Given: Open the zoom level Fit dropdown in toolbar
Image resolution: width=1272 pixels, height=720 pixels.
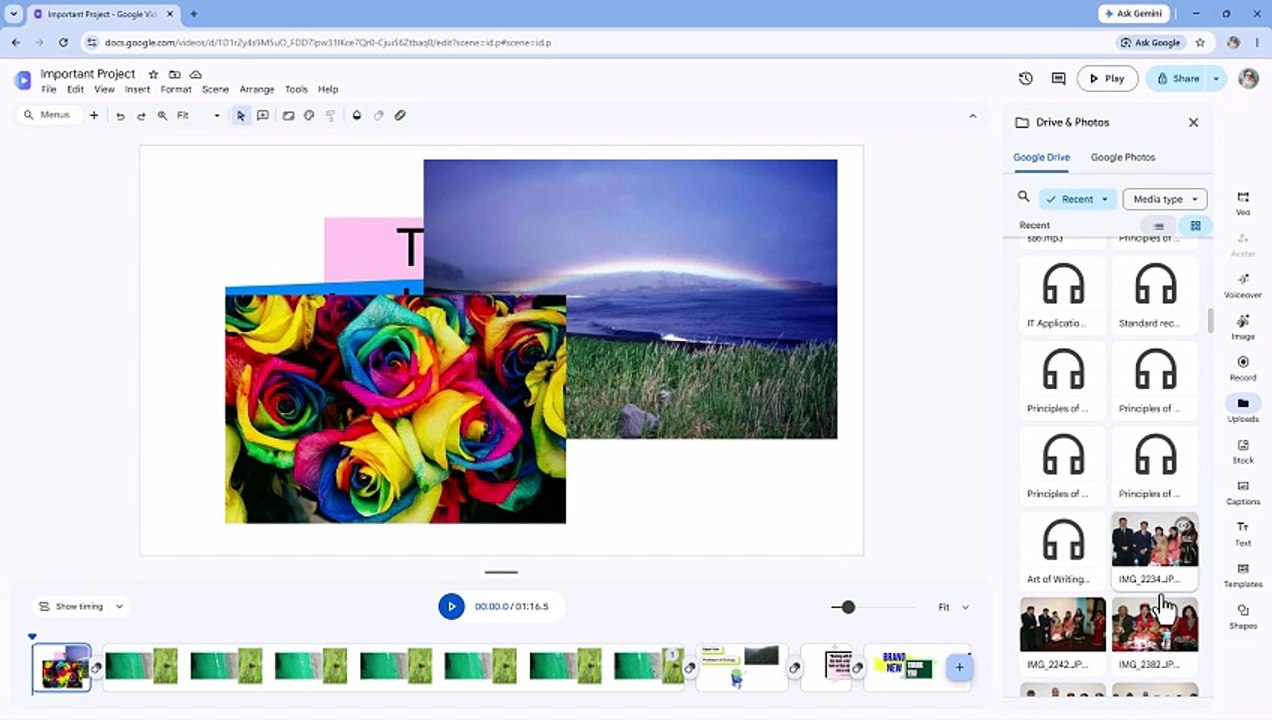Looking at the screenshot, I should pyautogui.click(x=198, y=116).
